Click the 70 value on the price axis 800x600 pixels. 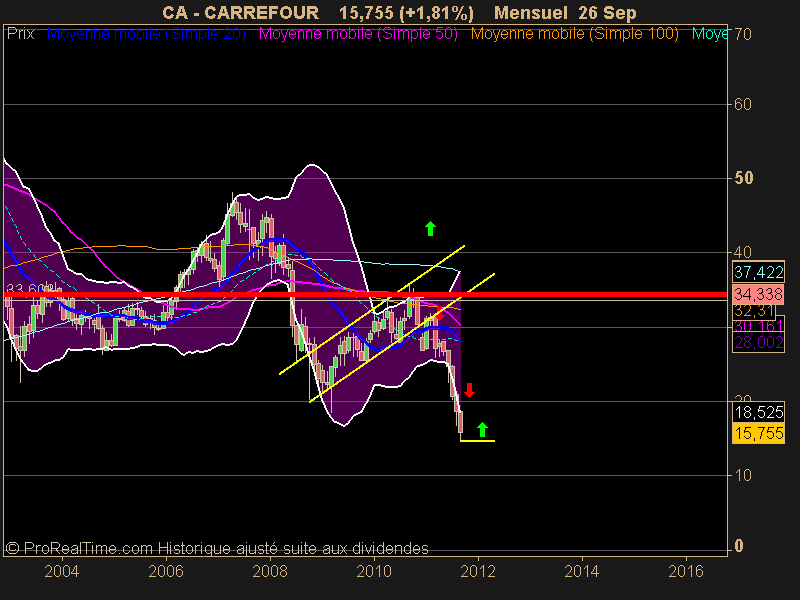743,34
